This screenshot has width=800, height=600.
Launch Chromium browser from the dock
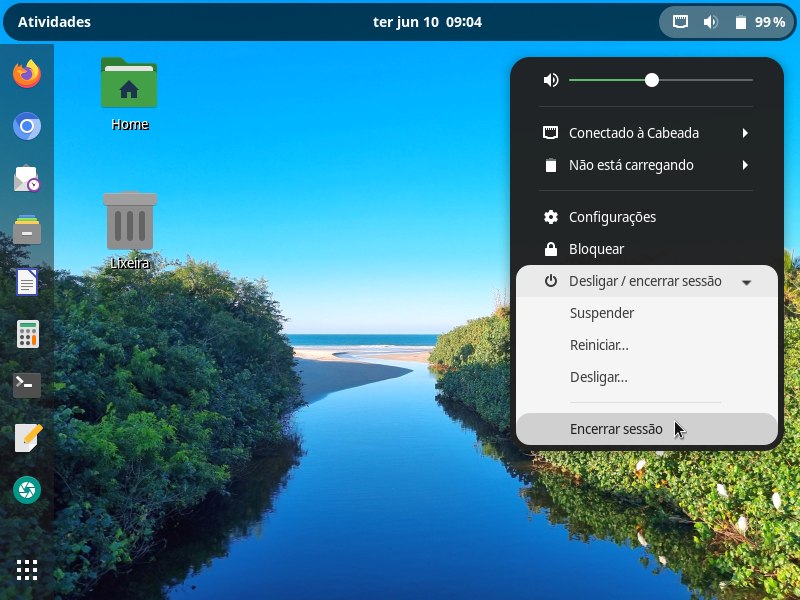27,126
